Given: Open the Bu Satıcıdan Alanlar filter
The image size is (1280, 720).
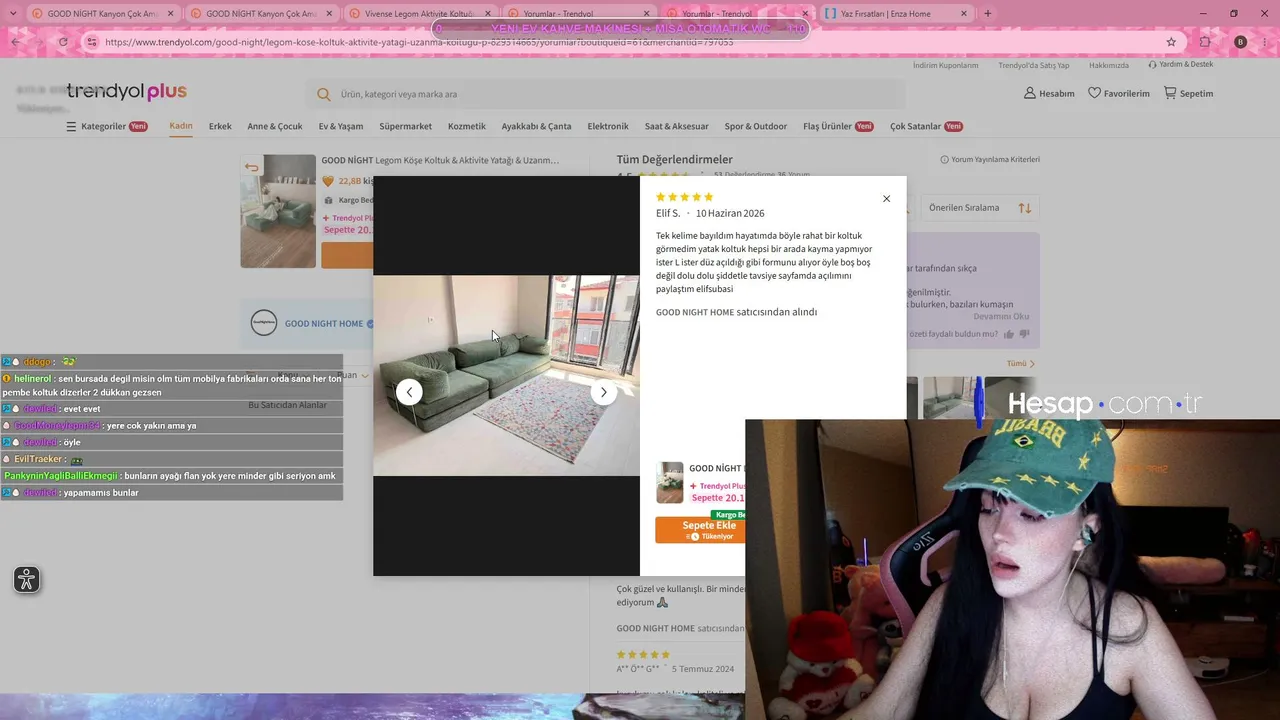Looking at the screenshot, I should pyautogui.click(x=288, y=405).
